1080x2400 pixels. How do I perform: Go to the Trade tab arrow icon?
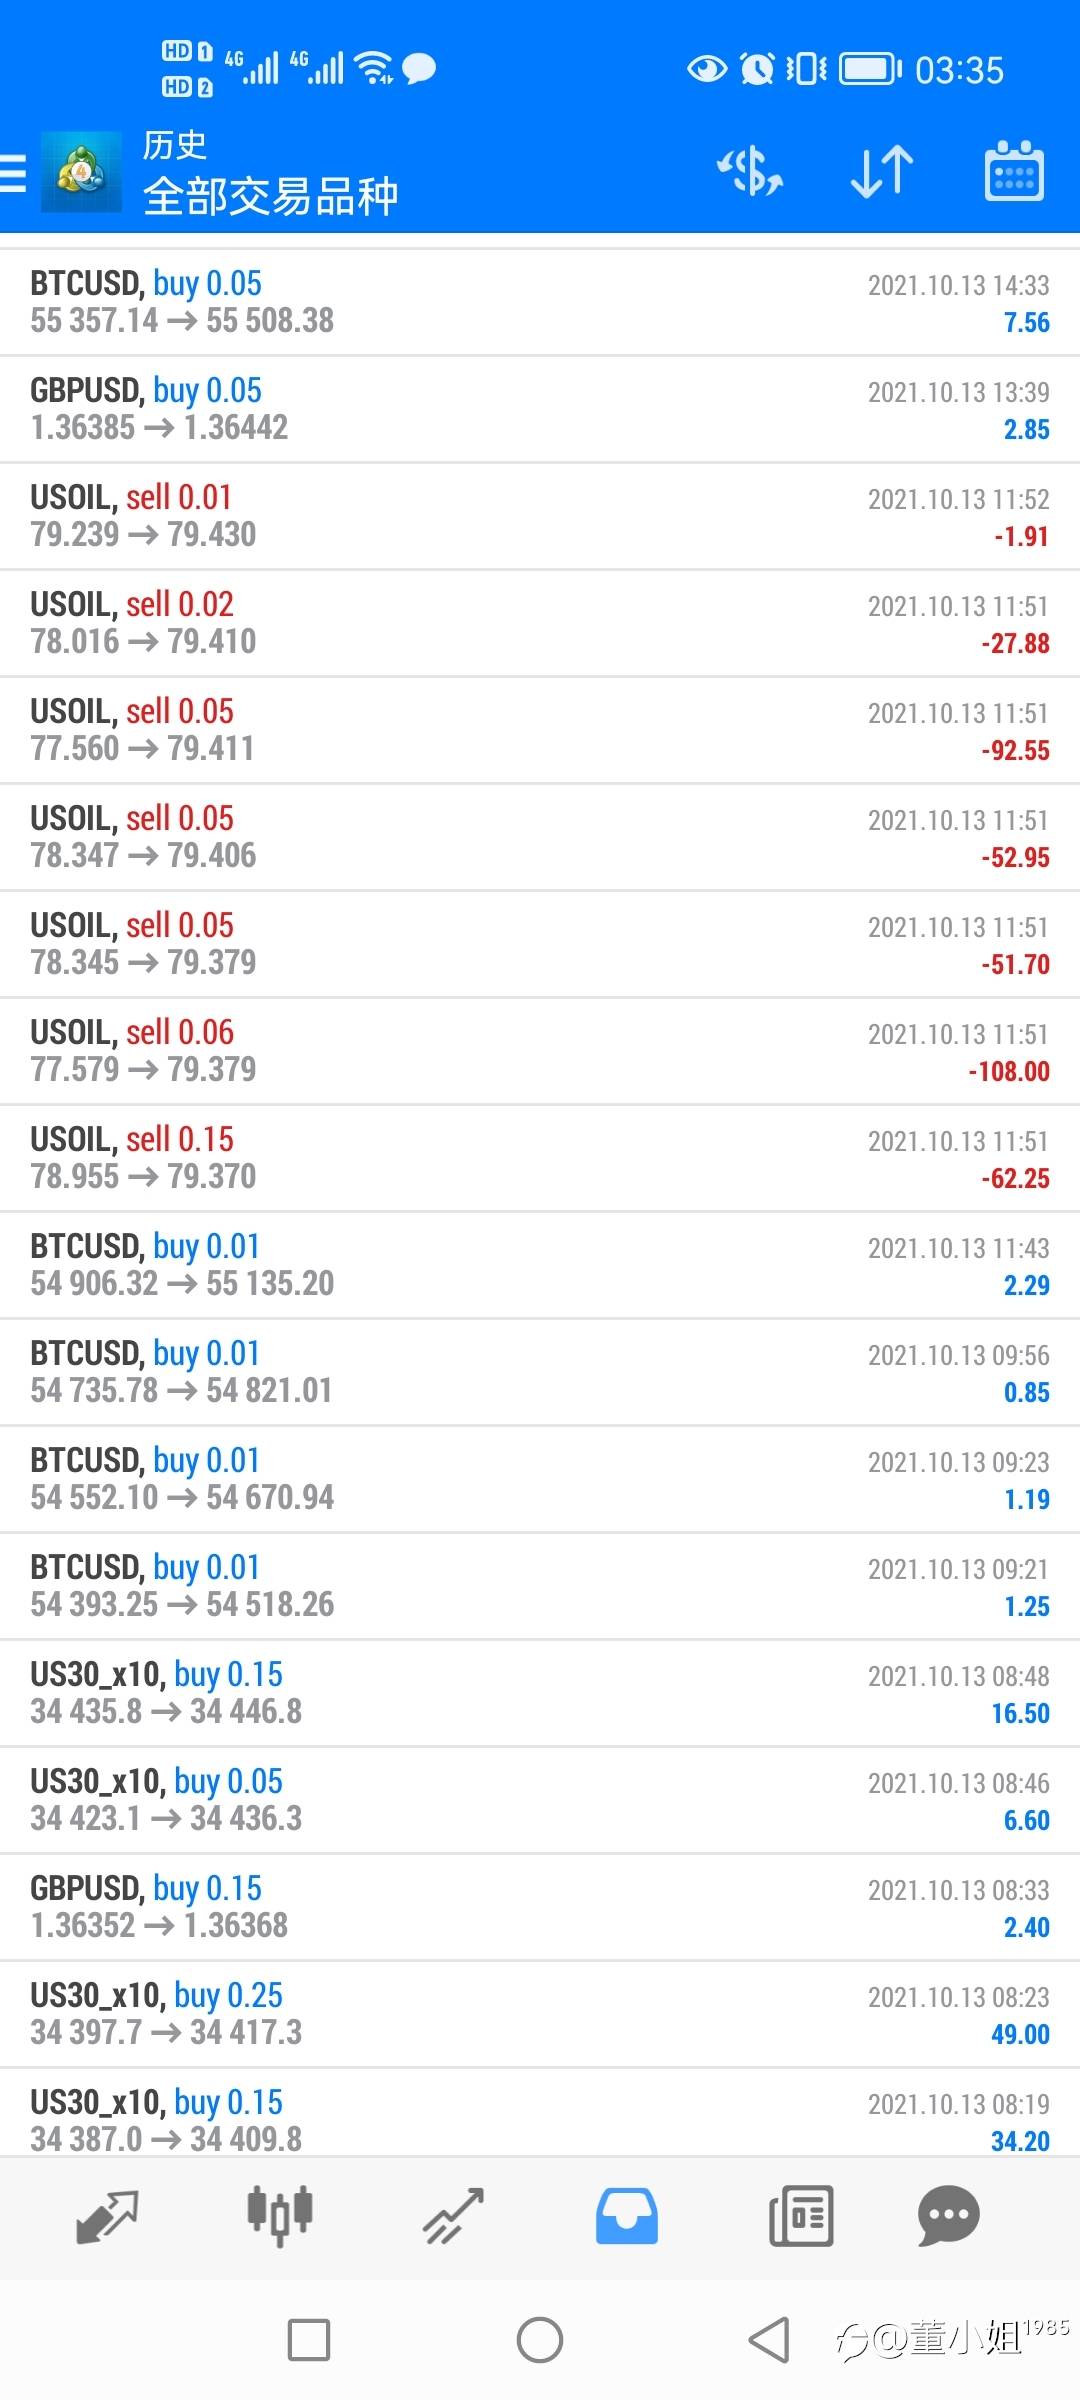click(x=453, y=2217)
